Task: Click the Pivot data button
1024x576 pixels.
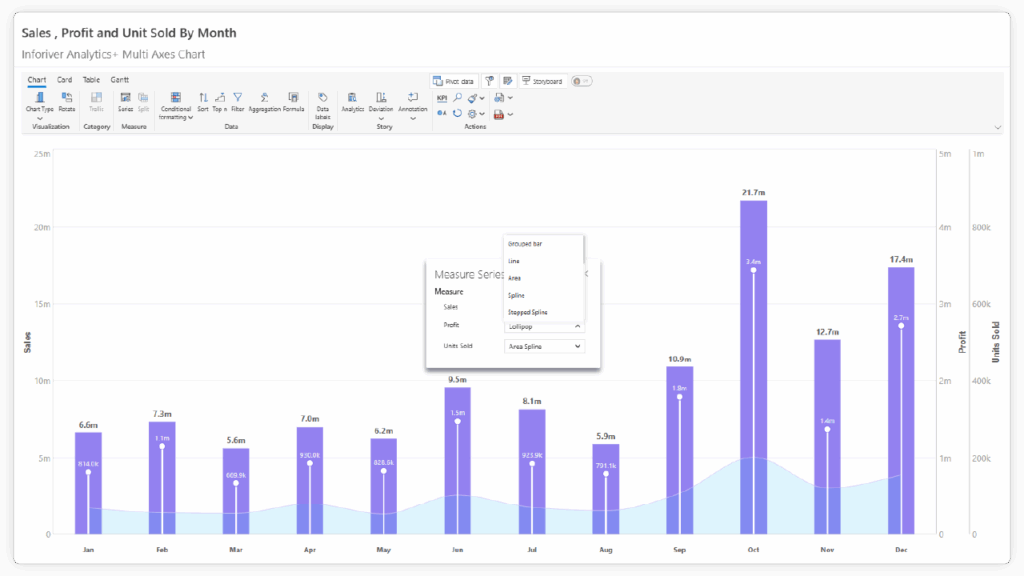Action: click(454, 81)
